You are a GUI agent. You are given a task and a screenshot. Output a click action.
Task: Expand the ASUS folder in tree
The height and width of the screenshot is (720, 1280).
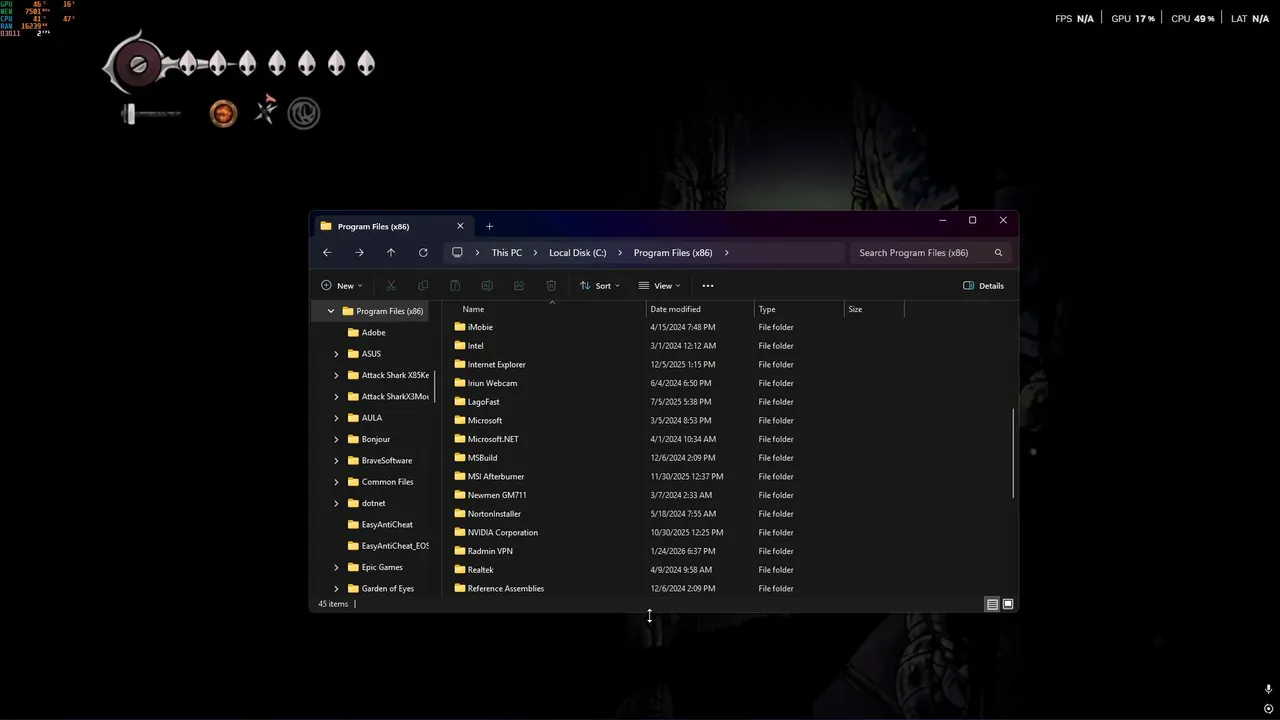pyautogui.click(x=337, y=354)
